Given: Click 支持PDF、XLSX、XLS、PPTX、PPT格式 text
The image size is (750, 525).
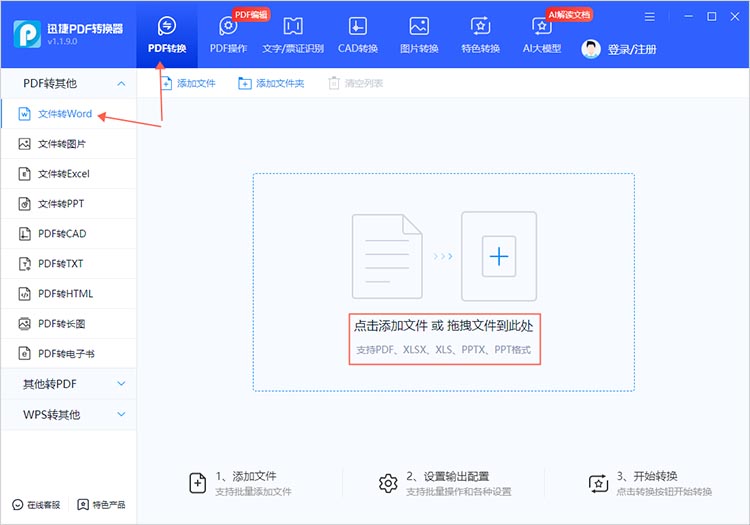Looking at the screenshot, I should coord(443,350).
